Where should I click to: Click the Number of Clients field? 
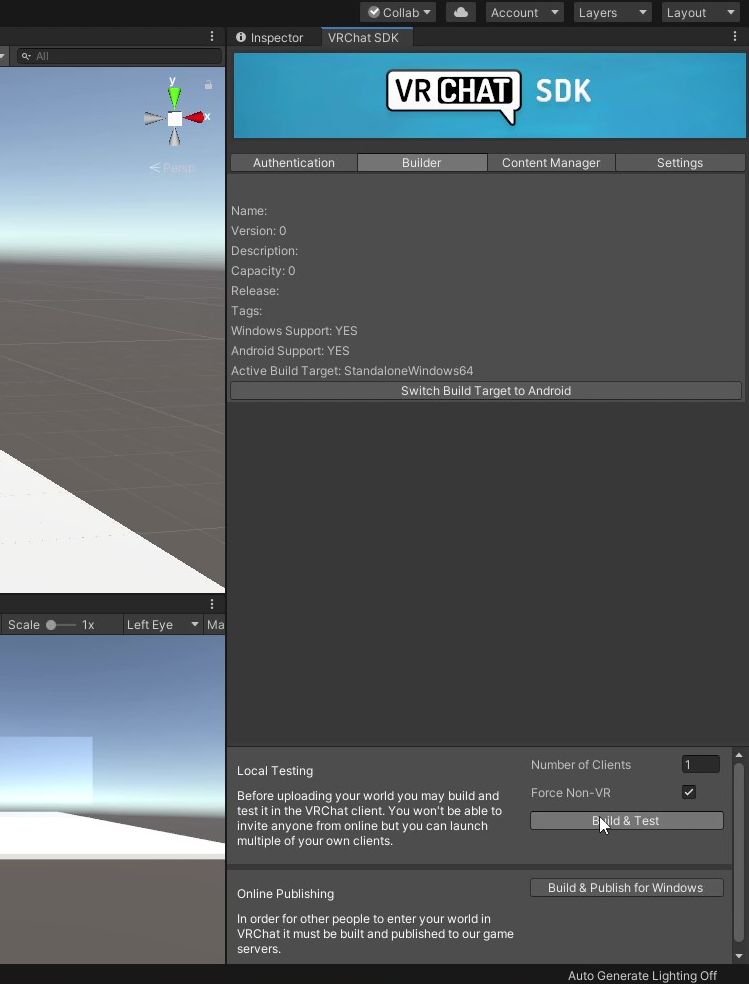click(700, 764)
